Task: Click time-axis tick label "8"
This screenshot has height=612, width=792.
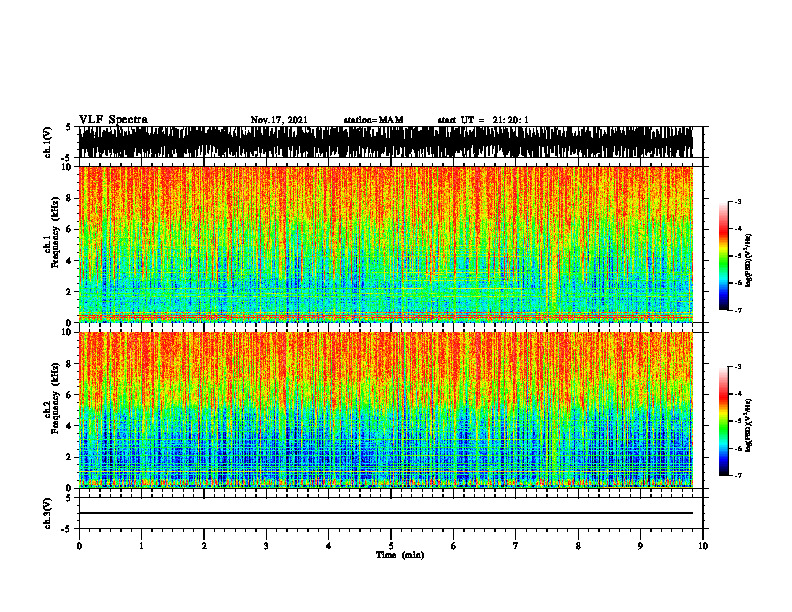Action: point(578,546)
